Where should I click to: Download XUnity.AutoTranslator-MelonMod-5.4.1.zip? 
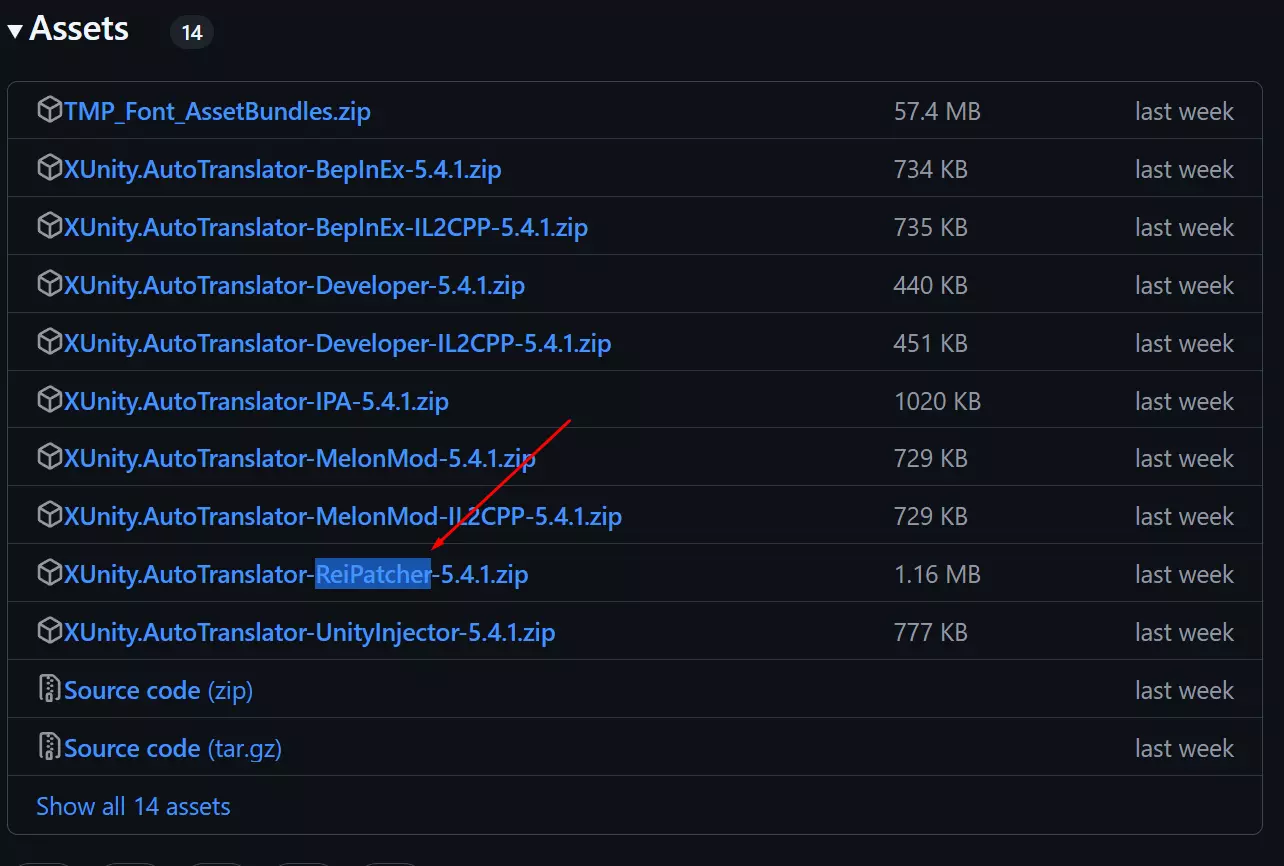pos(300,458)
